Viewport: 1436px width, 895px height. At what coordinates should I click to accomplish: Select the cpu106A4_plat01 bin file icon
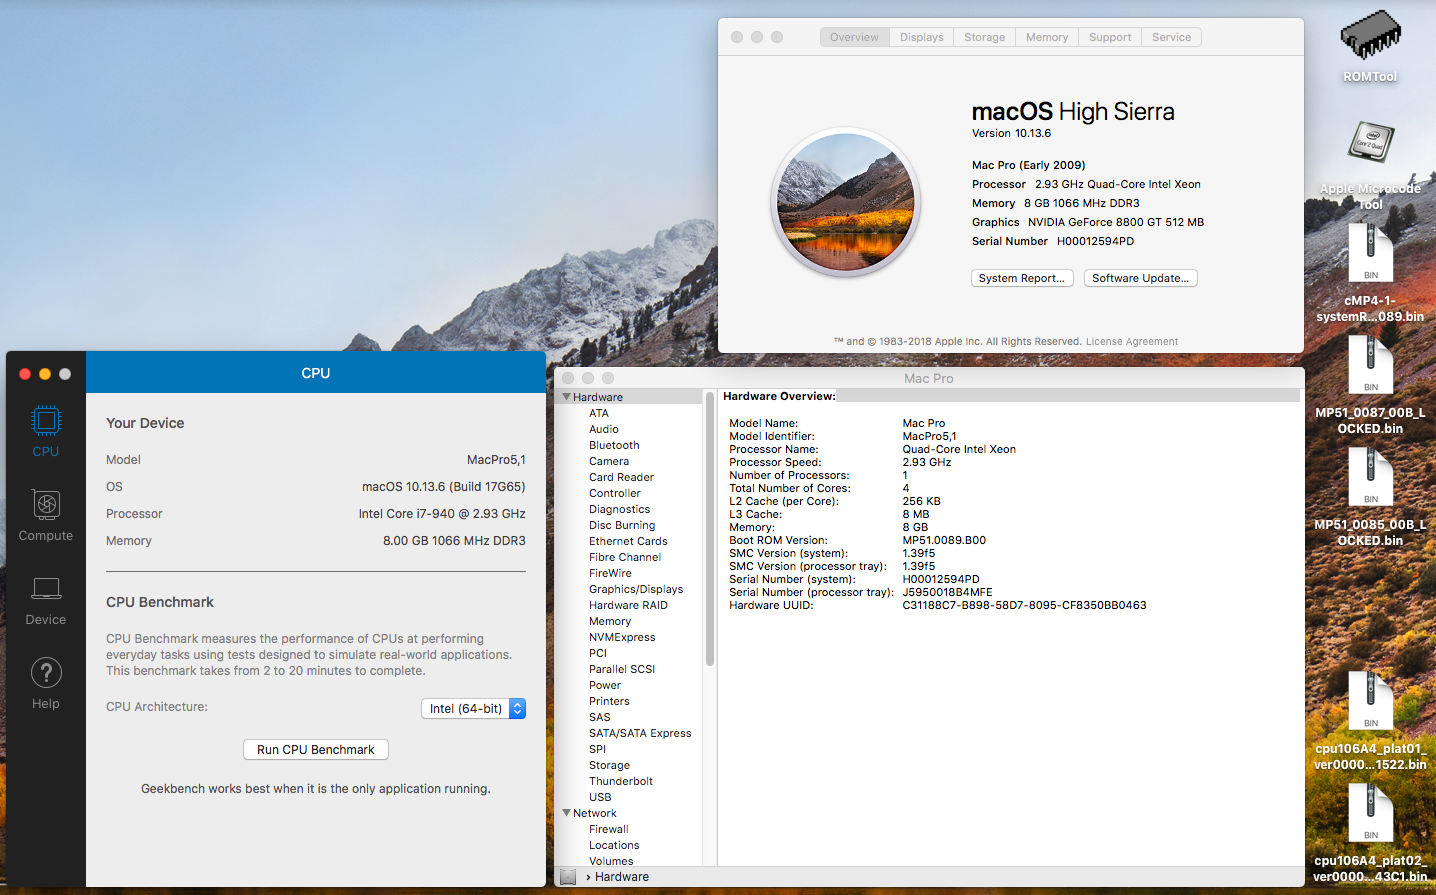tap(1371, 702)
